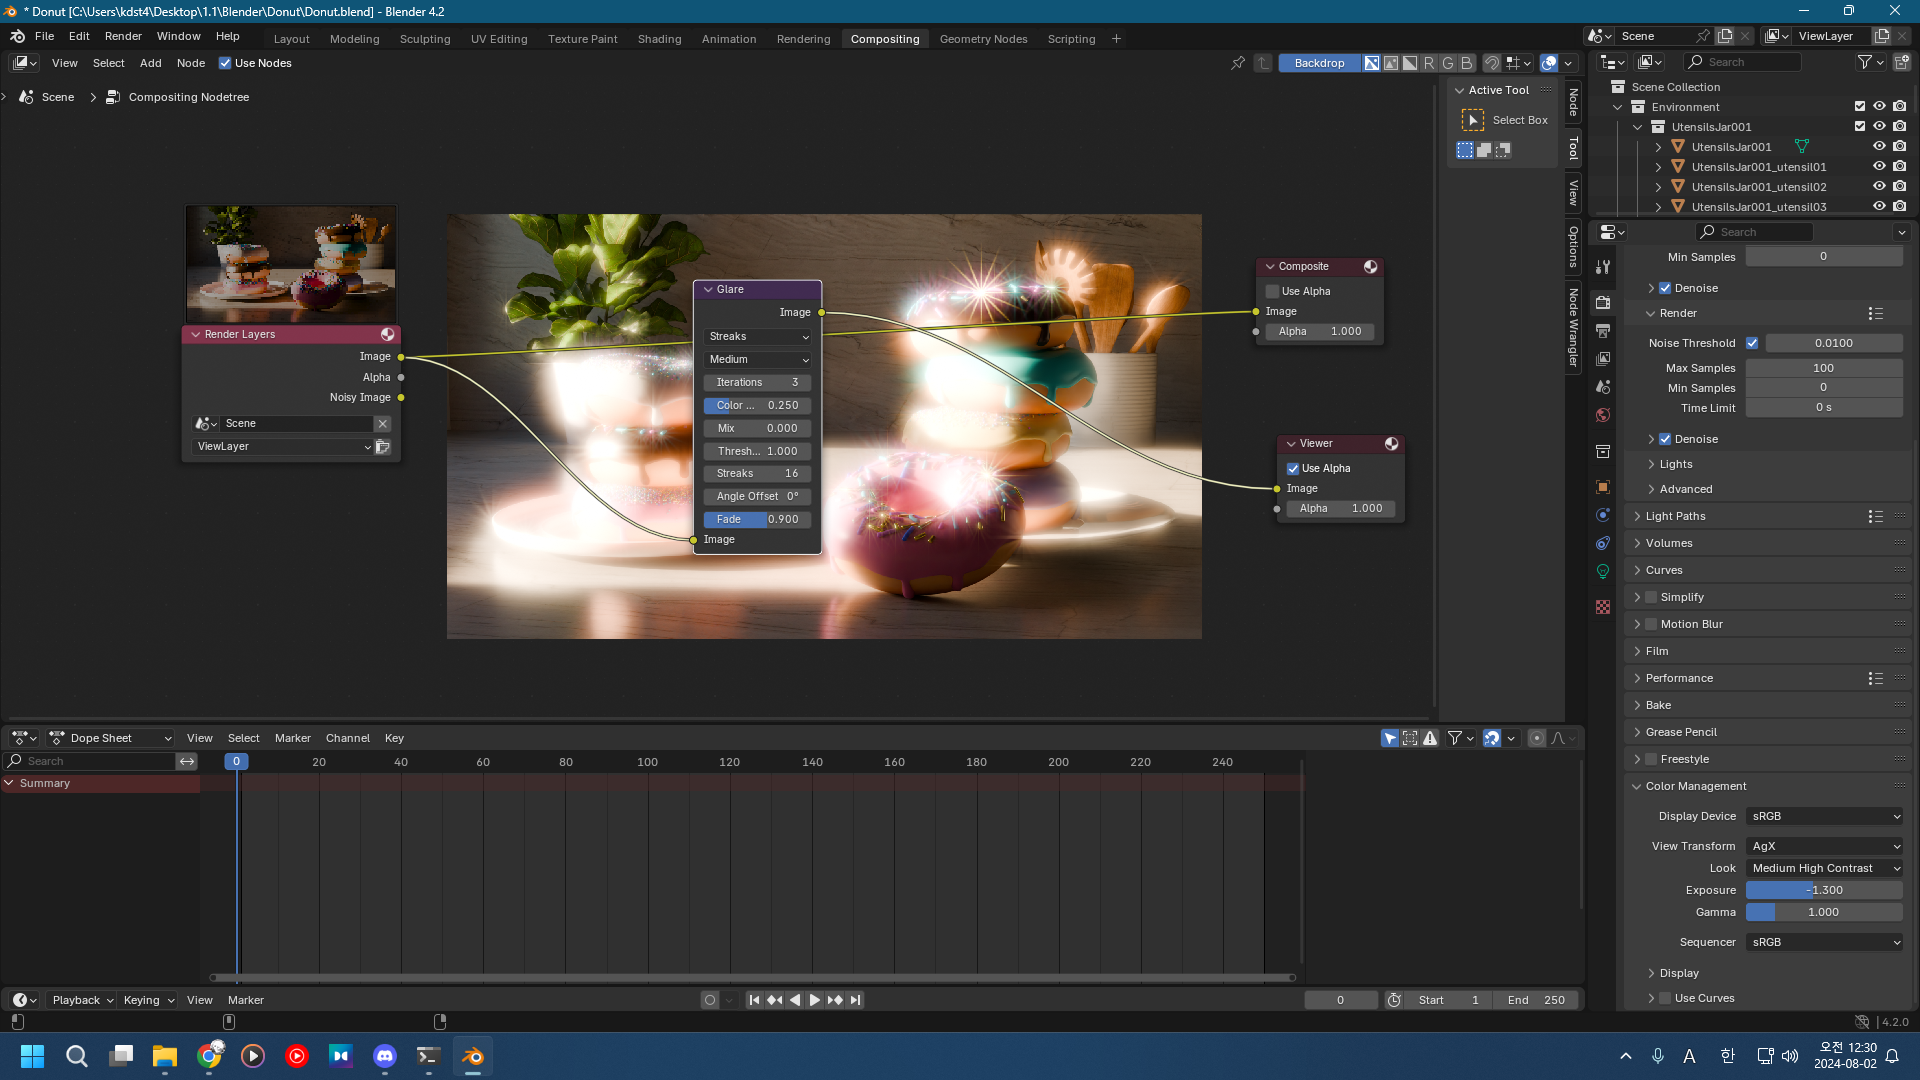This screenshot has width=1920, height=1080.
Task: Uncheck the Use Nodes checkbox
Action: [225, 63]
